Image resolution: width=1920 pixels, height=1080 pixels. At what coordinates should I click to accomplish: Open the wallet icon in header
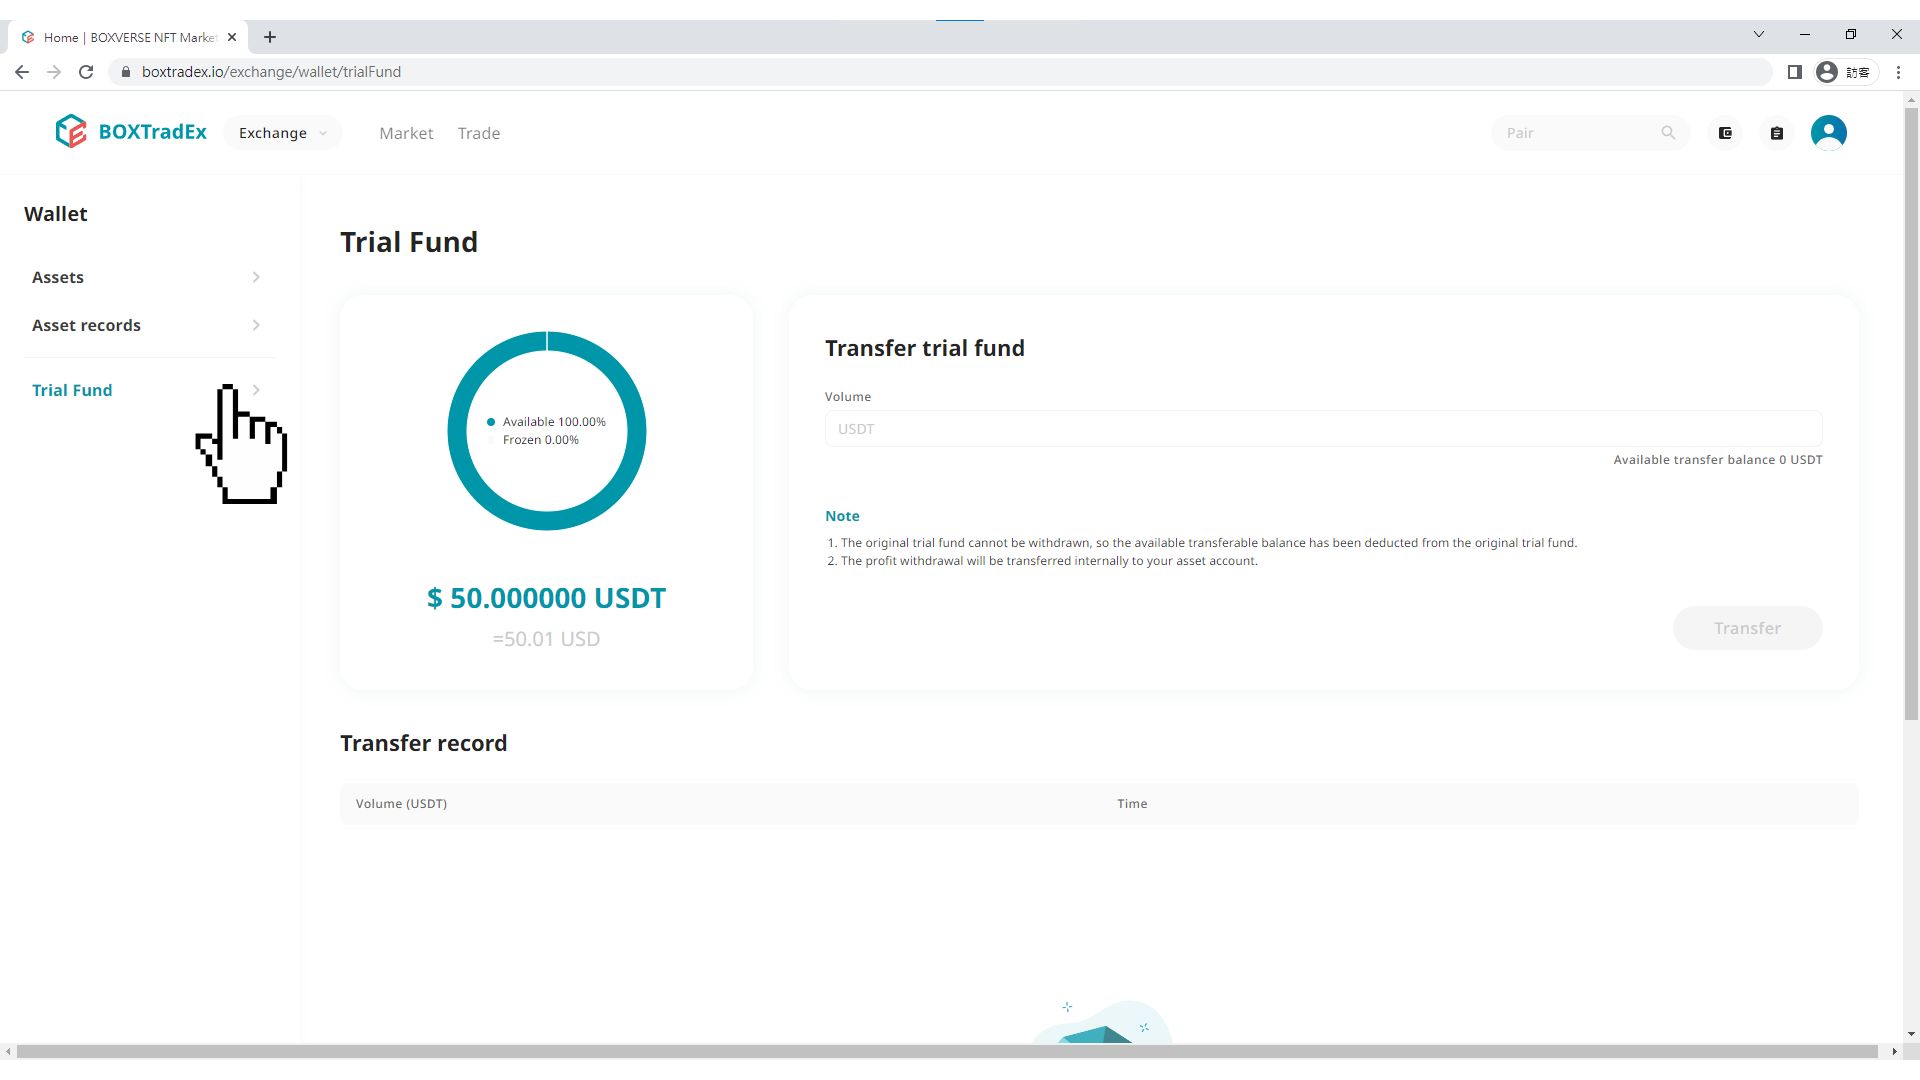click(1725, 133)
